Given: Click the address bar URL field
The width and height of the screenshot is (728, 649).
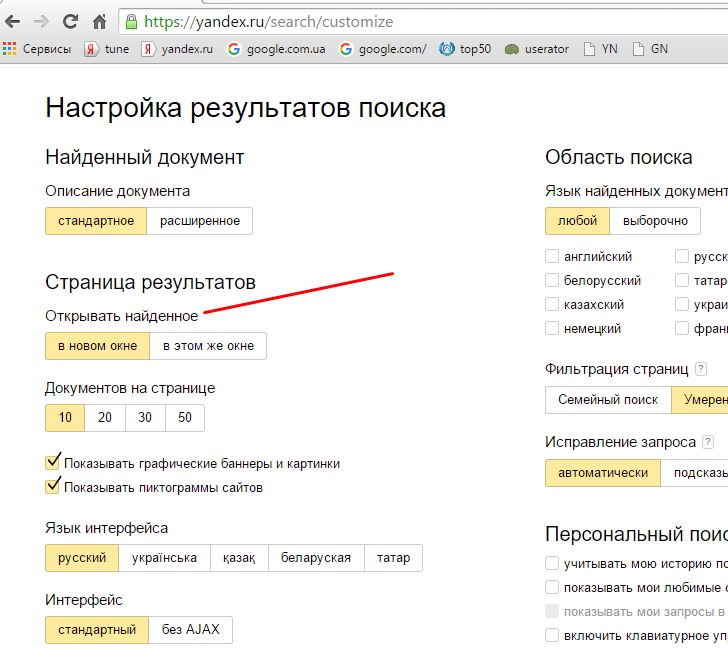Looking at the screenshot, I should [422, 22].
